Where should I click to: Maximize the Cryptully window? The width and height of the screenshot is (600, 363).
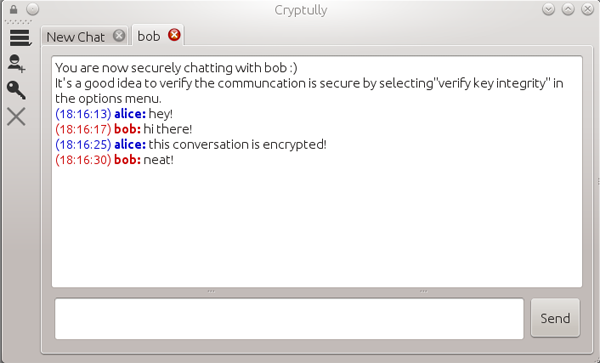[x=568, y=9]
